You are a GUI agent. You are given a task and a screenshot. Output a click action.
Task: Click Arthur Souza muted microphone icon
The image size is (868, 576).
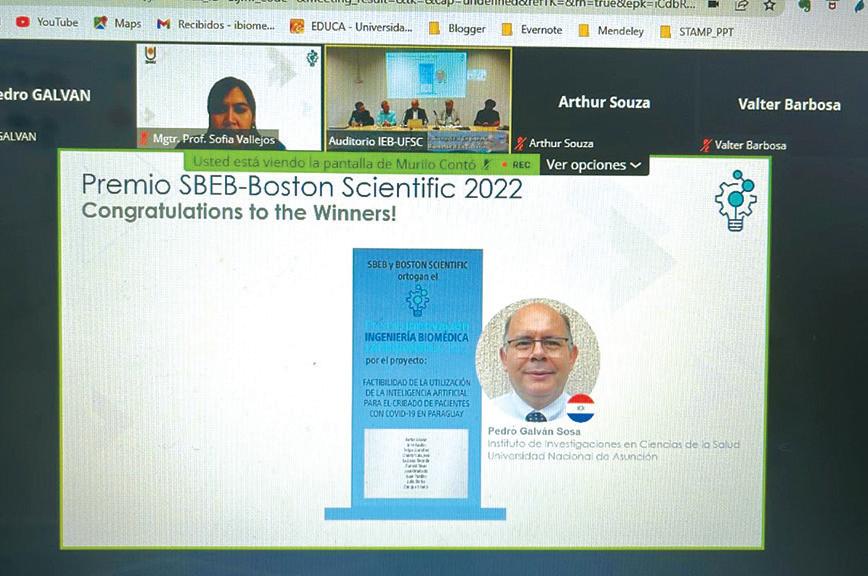(x=520, y=143)
